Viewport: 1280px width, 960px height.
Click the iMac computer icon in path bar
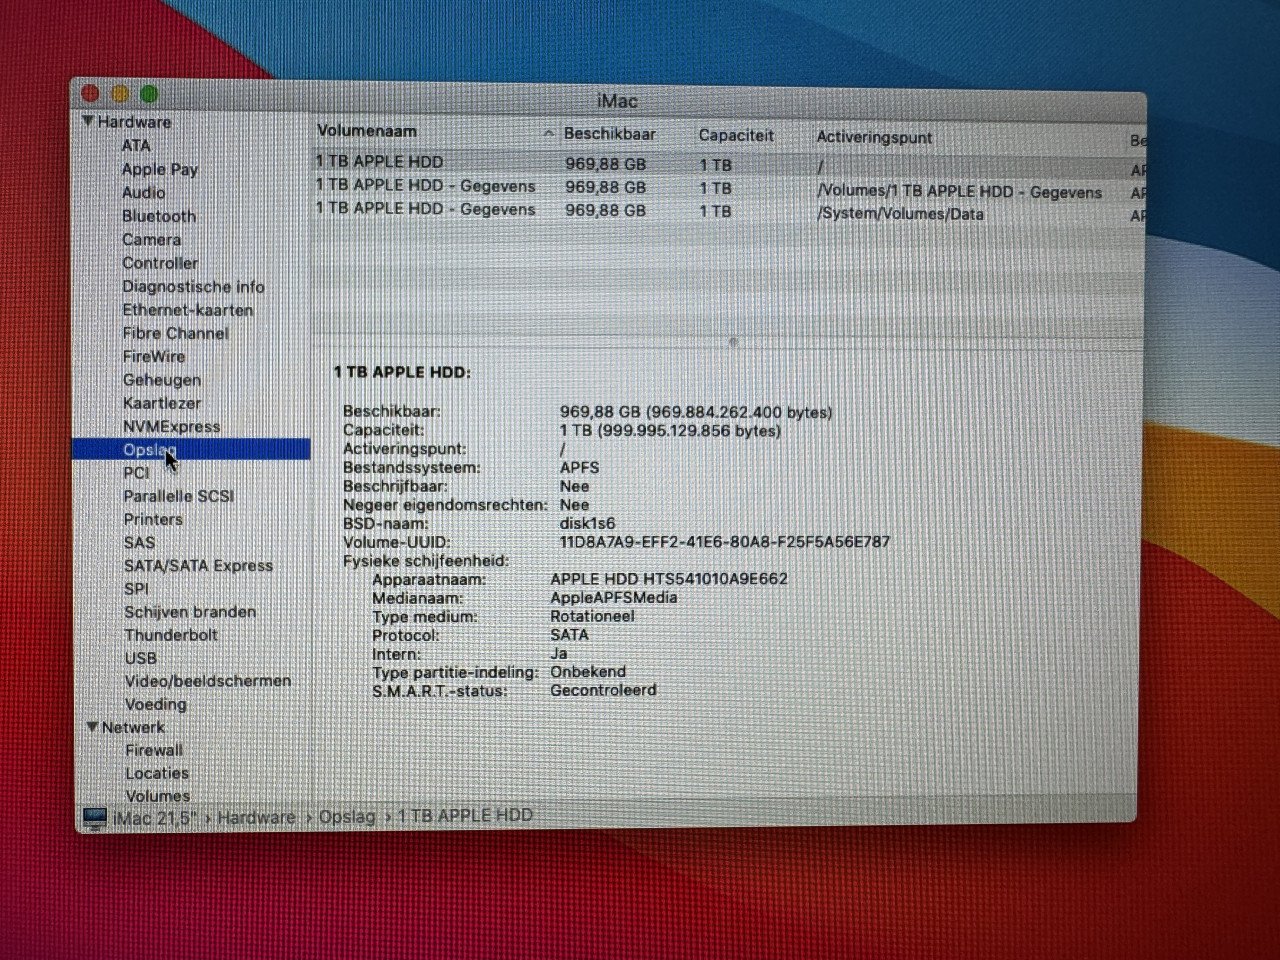tap(95, 818)
